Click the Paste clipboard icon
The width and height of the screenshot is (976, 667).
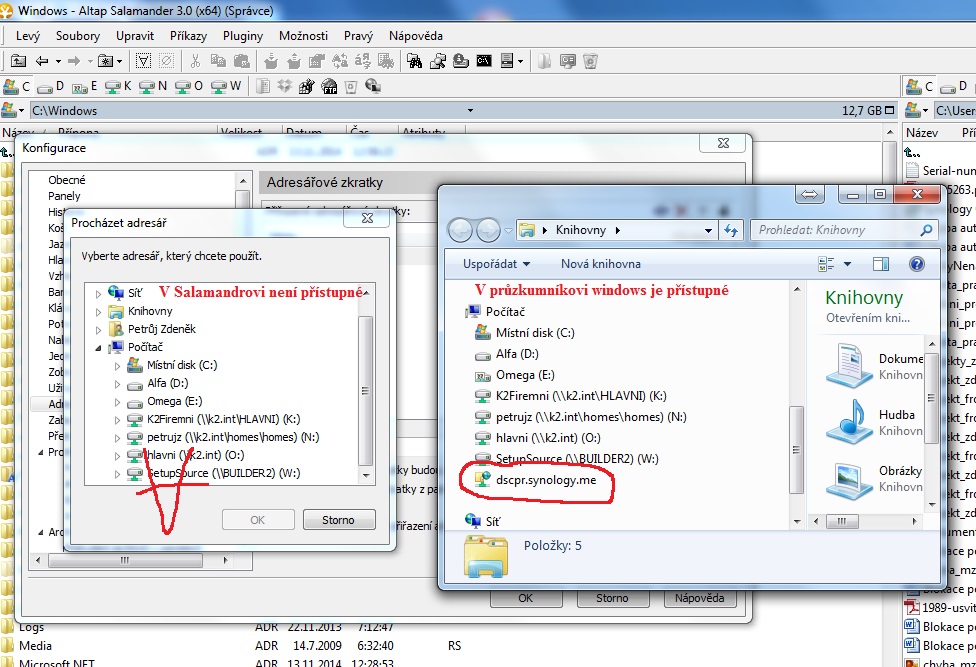[x=242, y=61]
